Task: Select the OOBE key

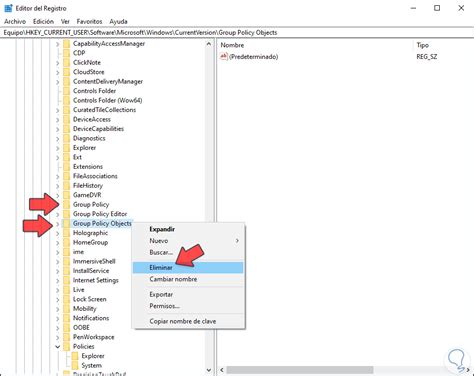Action: 81,328
